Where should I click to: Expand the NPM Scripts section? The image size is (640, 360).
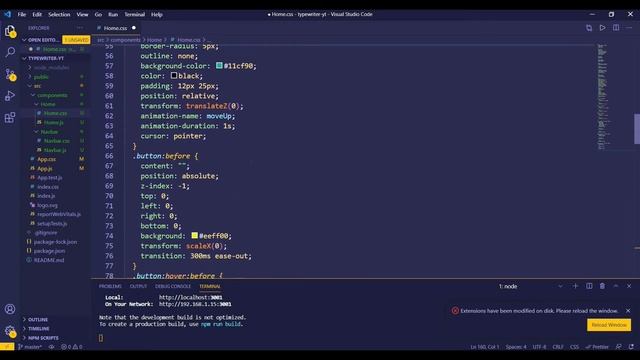click(x=43, y=338)
